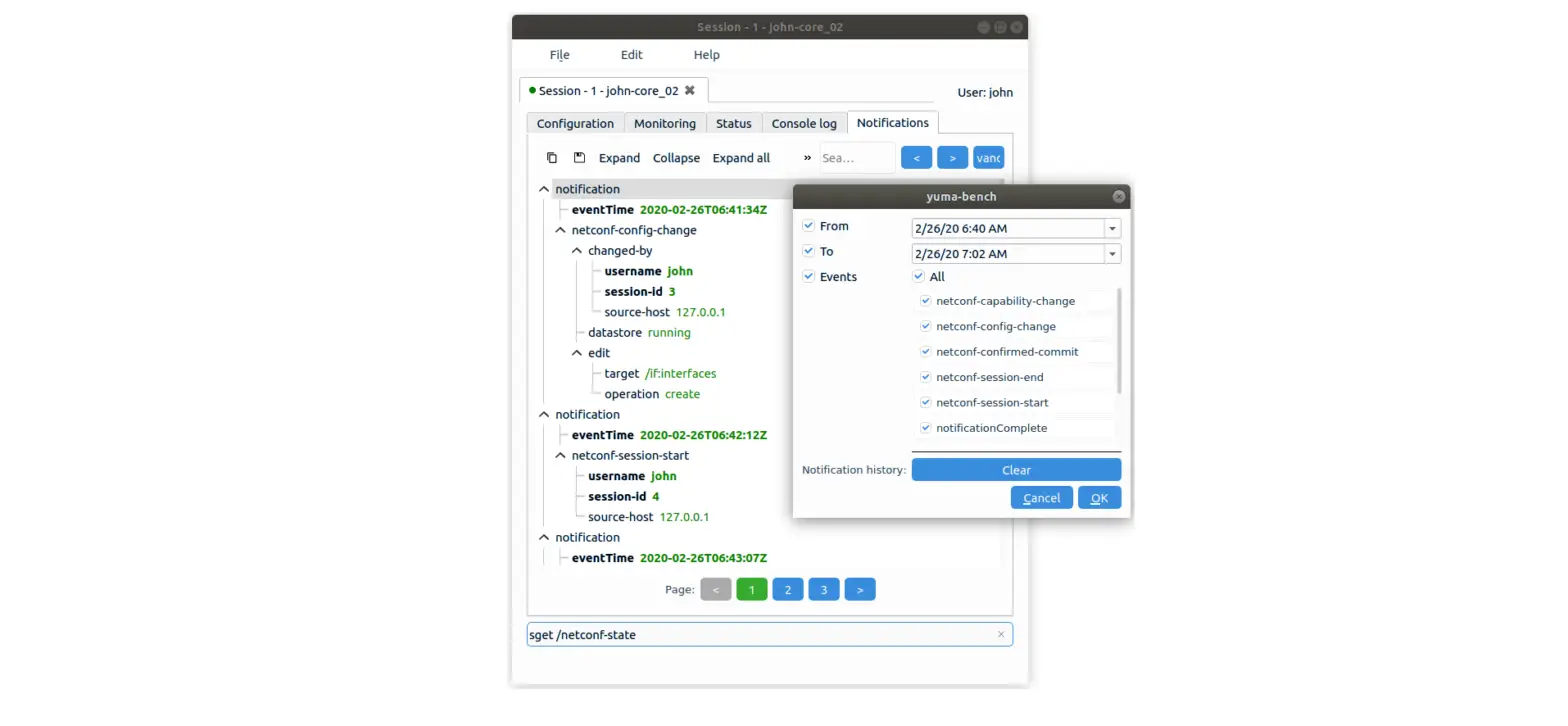
Task: Go to page 2 of notifications
Action: click(788, 589)
